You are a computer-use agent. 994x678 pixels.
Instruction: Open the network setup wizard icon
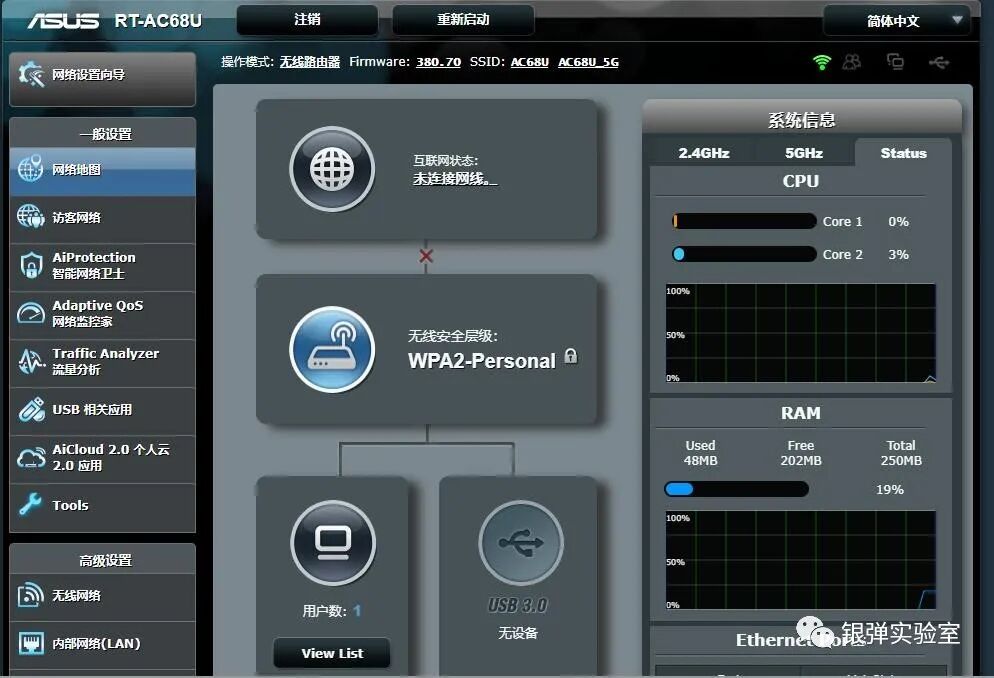coord(30,74)
